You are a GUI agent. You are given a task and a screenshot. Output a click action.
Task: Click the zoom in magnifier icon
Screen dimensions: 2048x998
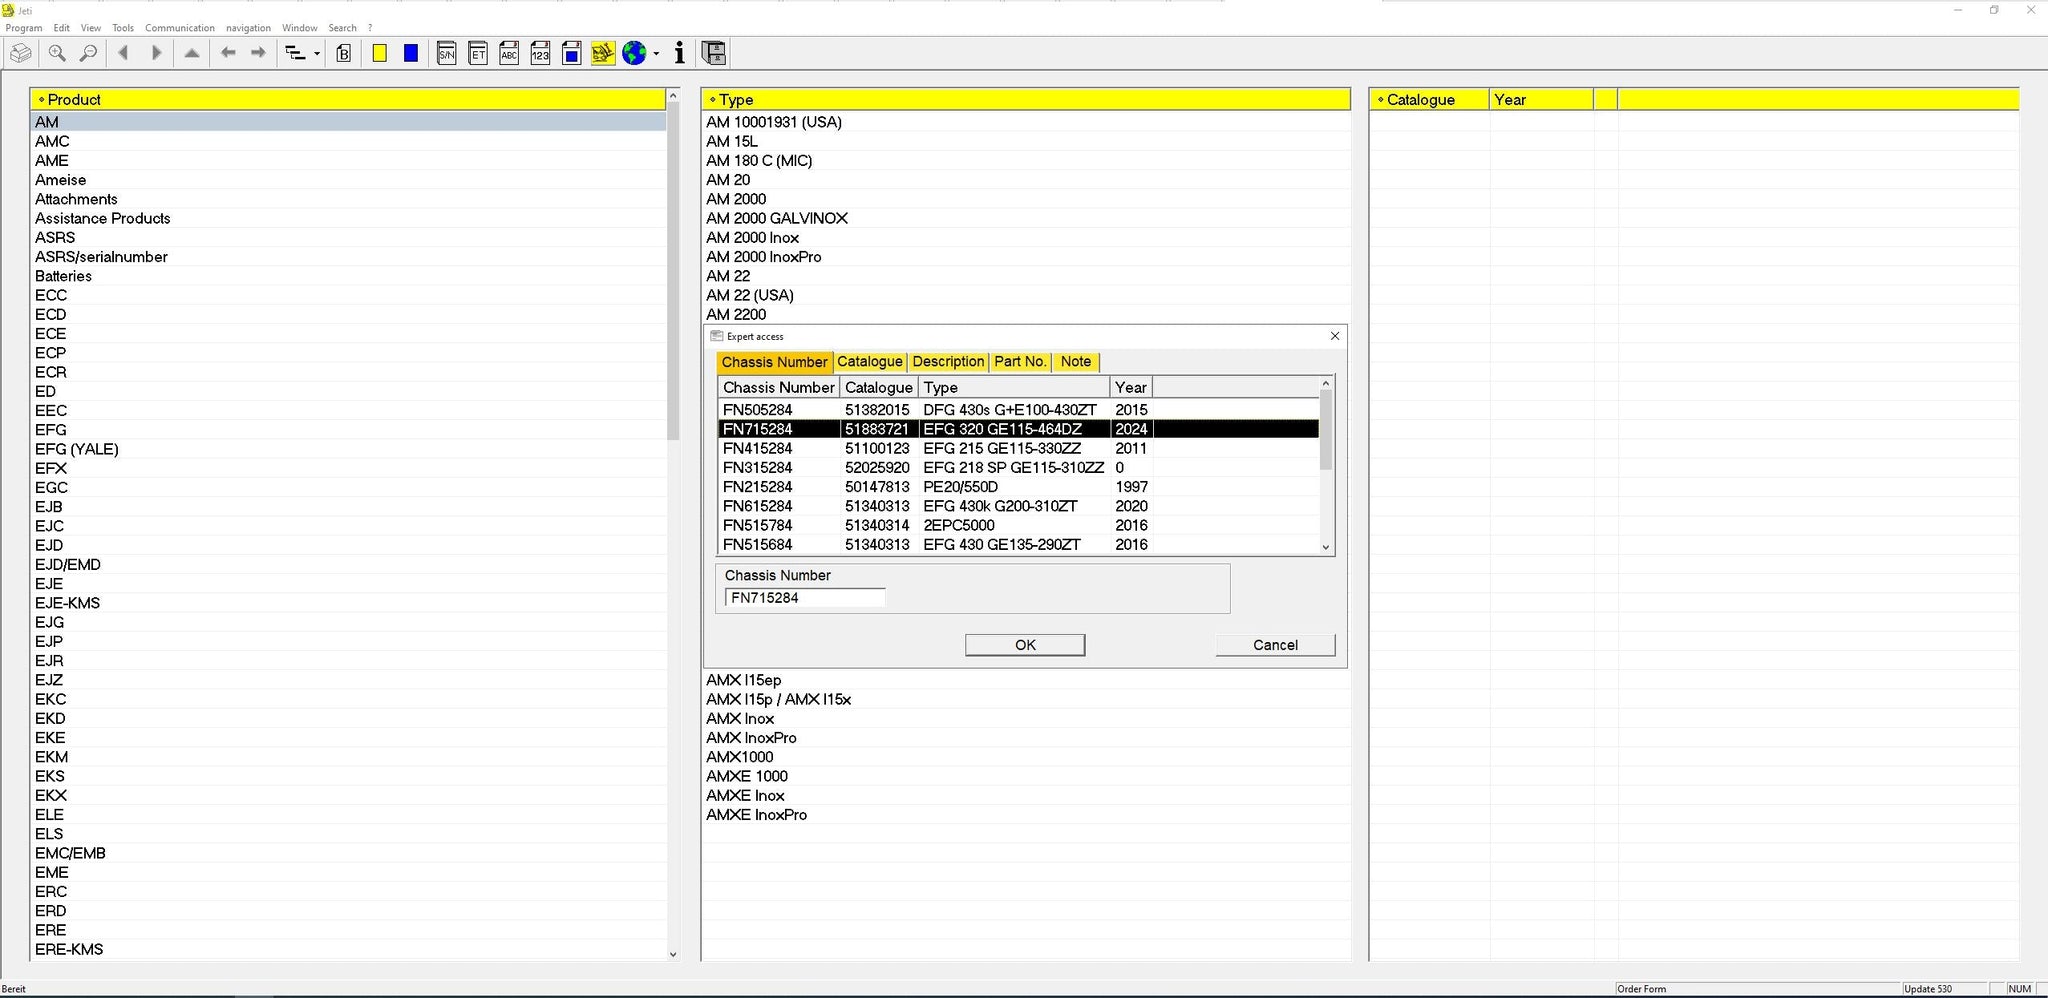pos(57,53)
